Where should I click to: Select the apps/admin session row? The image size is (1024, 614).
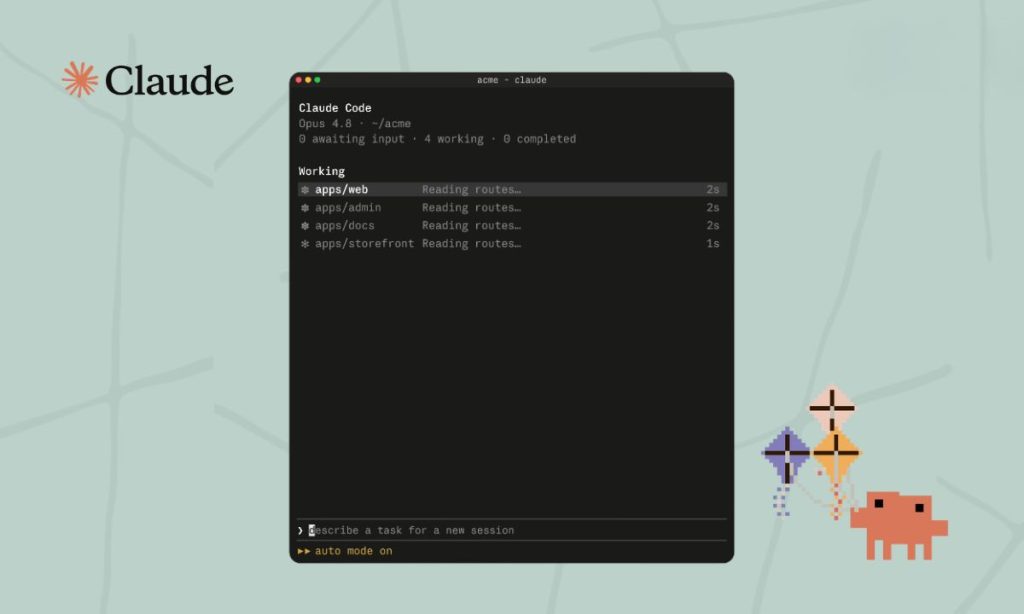(512, 208)
